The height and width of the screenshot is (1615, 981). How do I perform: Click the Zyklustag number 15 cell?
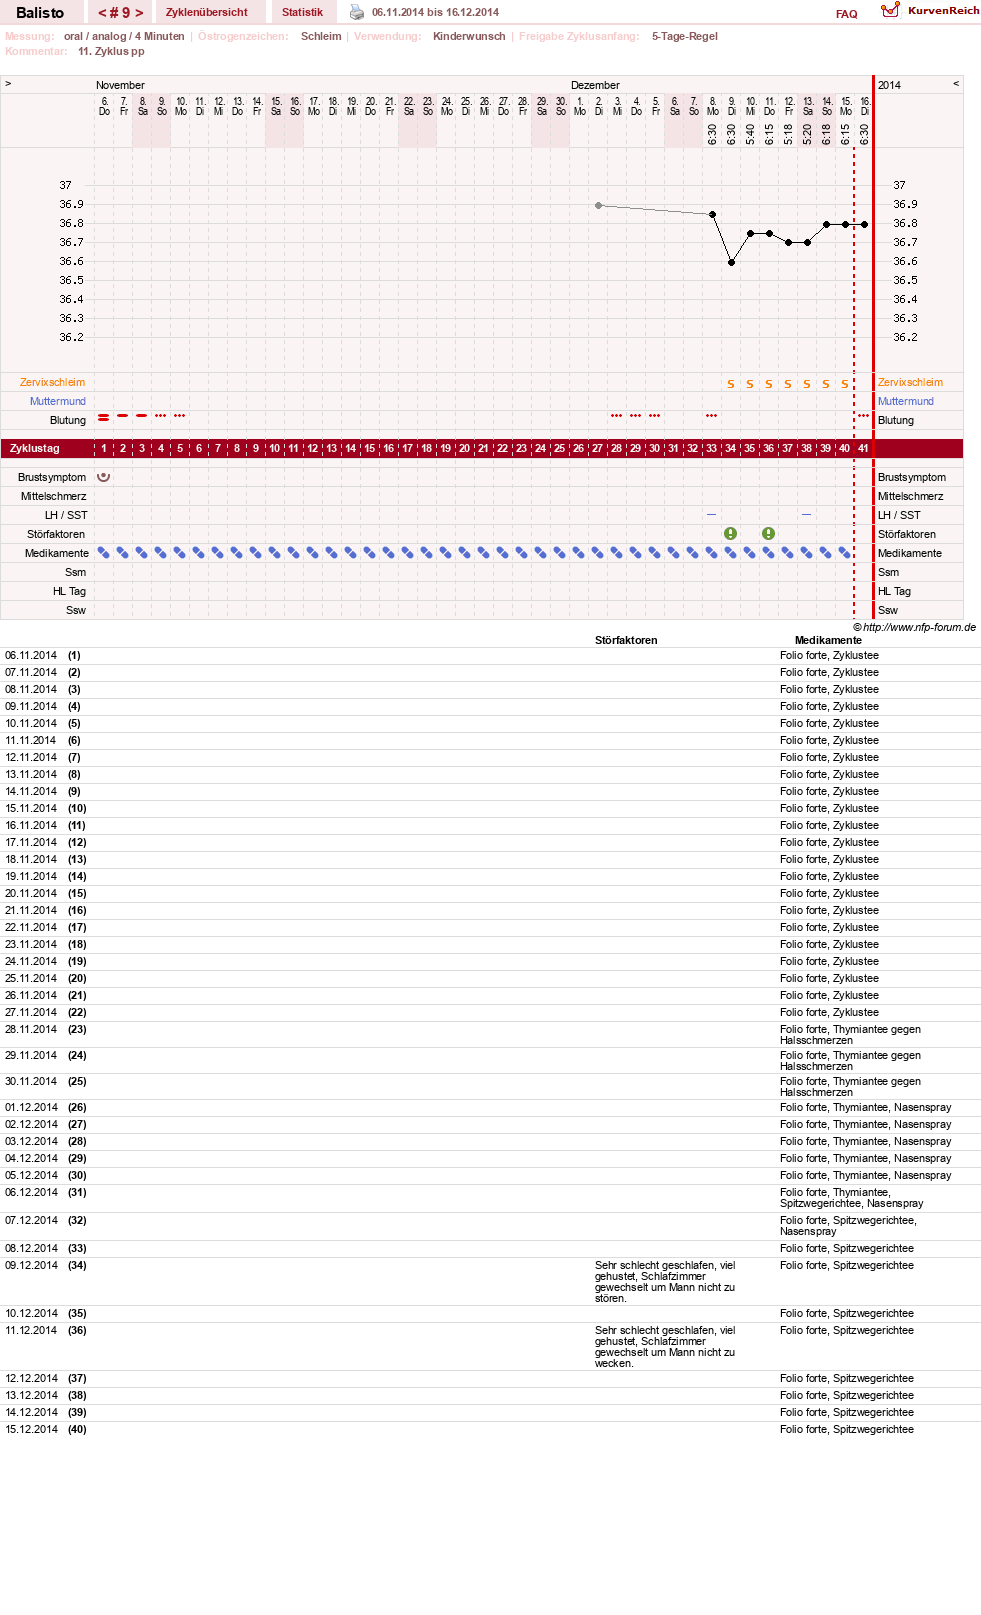(x=370, y=448)
